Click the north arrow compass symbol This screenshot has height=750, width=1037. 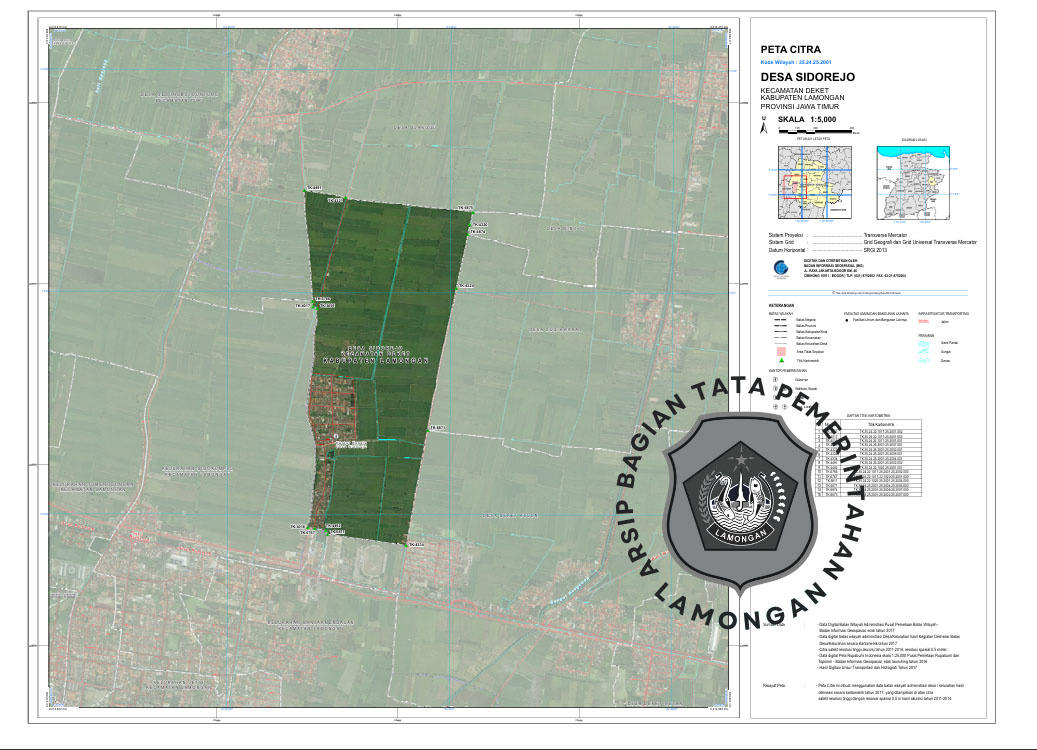click(x=765, y=127)
